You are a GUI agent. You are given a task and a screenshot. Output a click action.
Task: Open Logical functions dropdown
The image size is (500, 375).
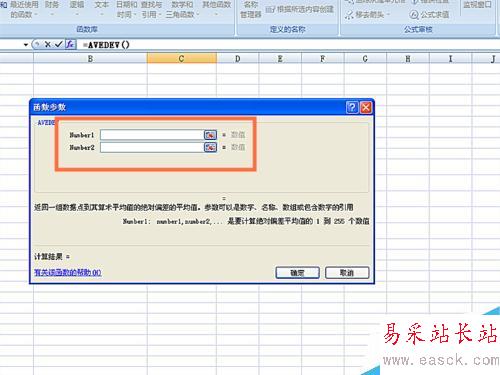pyautogui.click(x=77, y=9)
